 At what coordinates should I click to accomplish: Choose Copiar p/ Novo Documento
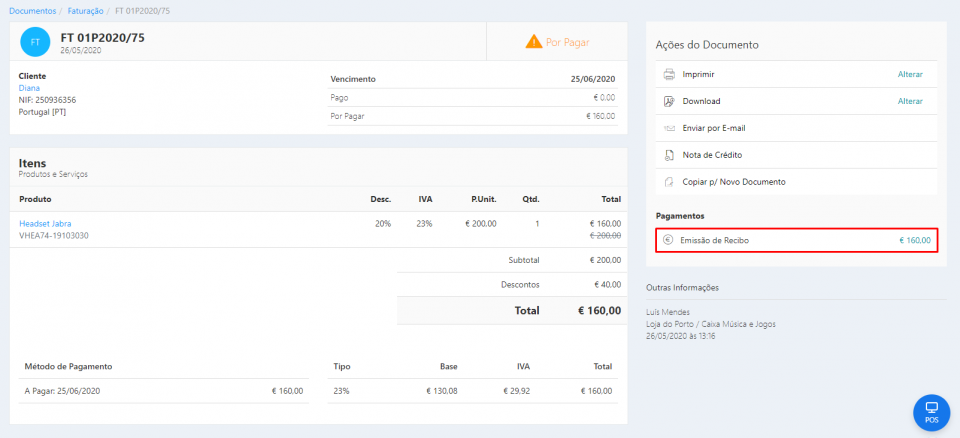pos(796,182)
